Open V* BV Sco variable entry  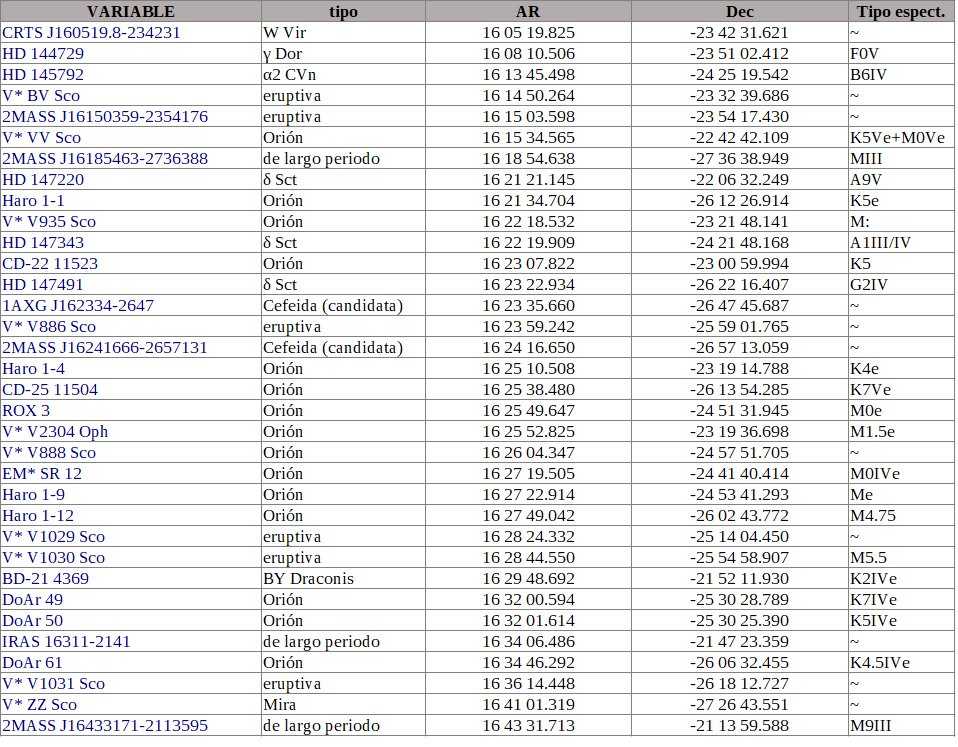tap(41, 95)
